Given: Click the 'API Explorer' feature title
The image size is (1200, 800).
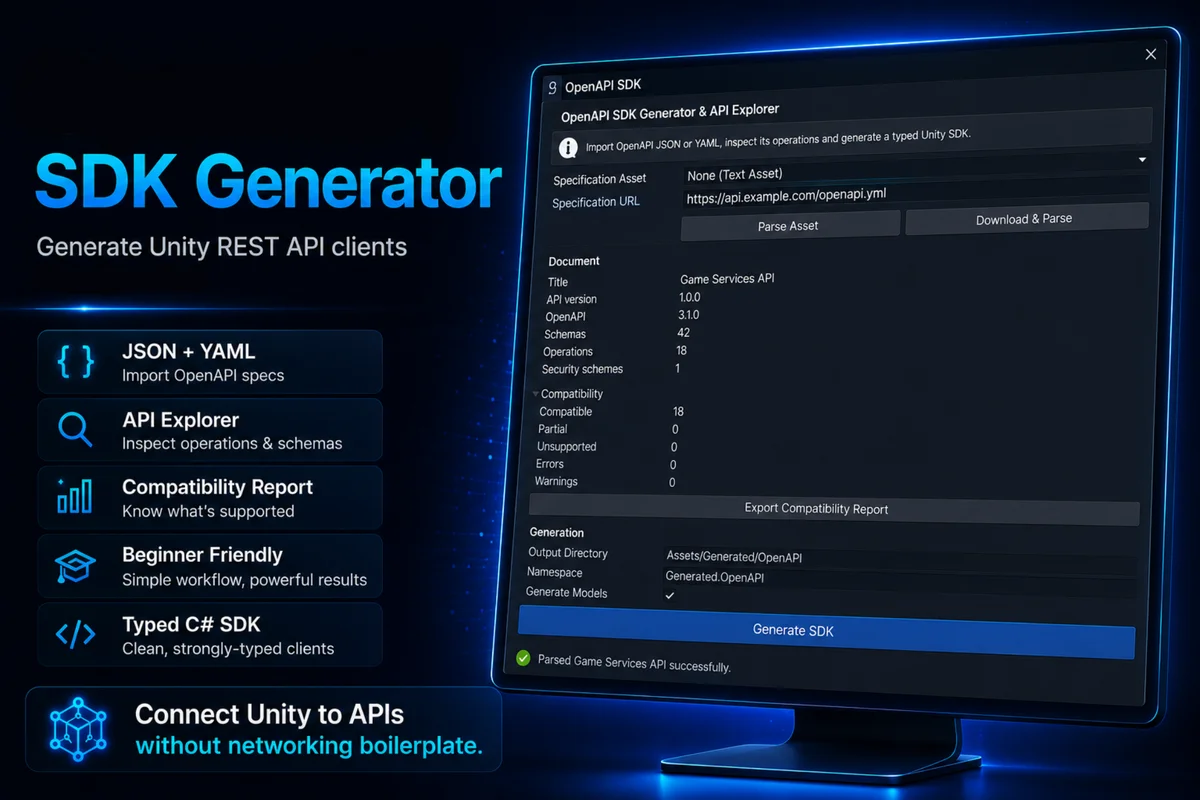Looking at the screenshot, I should point(180,420).
